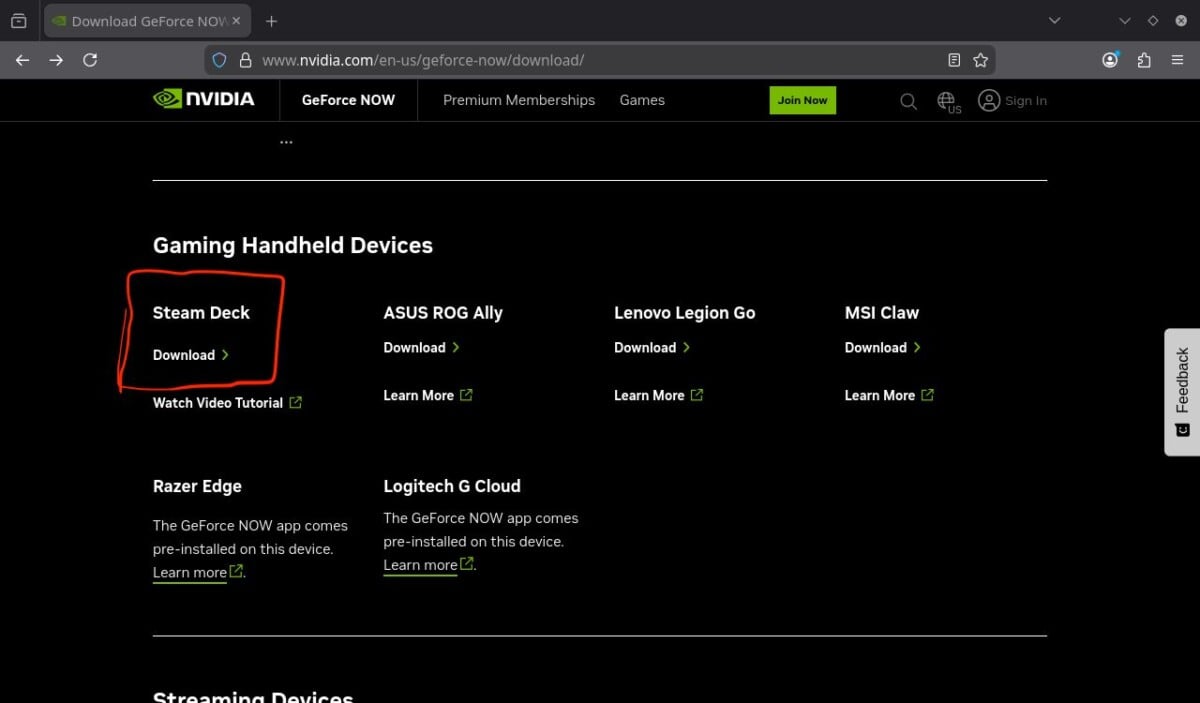Viewport: 1200px width, 703px height.
Task: Click the NVIDIA logo
Action: pyautogui.click(x=203, y=99)
